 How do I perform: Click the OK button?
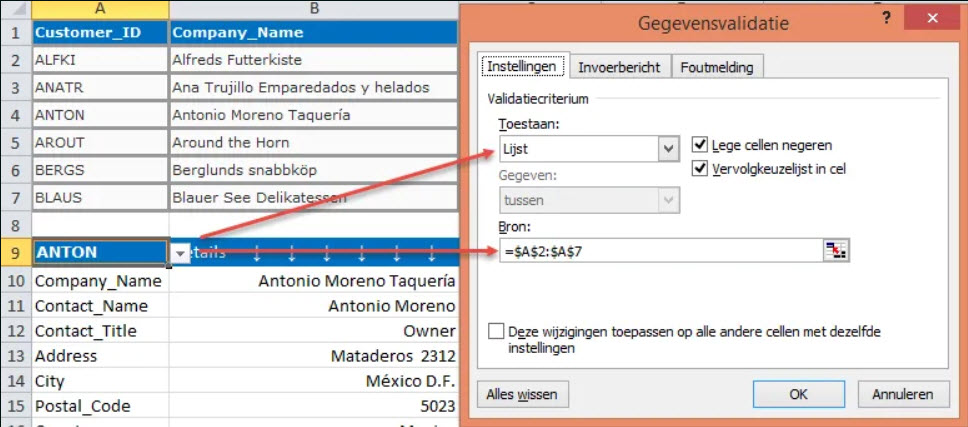pyautogui.click(x=798, y=394)
